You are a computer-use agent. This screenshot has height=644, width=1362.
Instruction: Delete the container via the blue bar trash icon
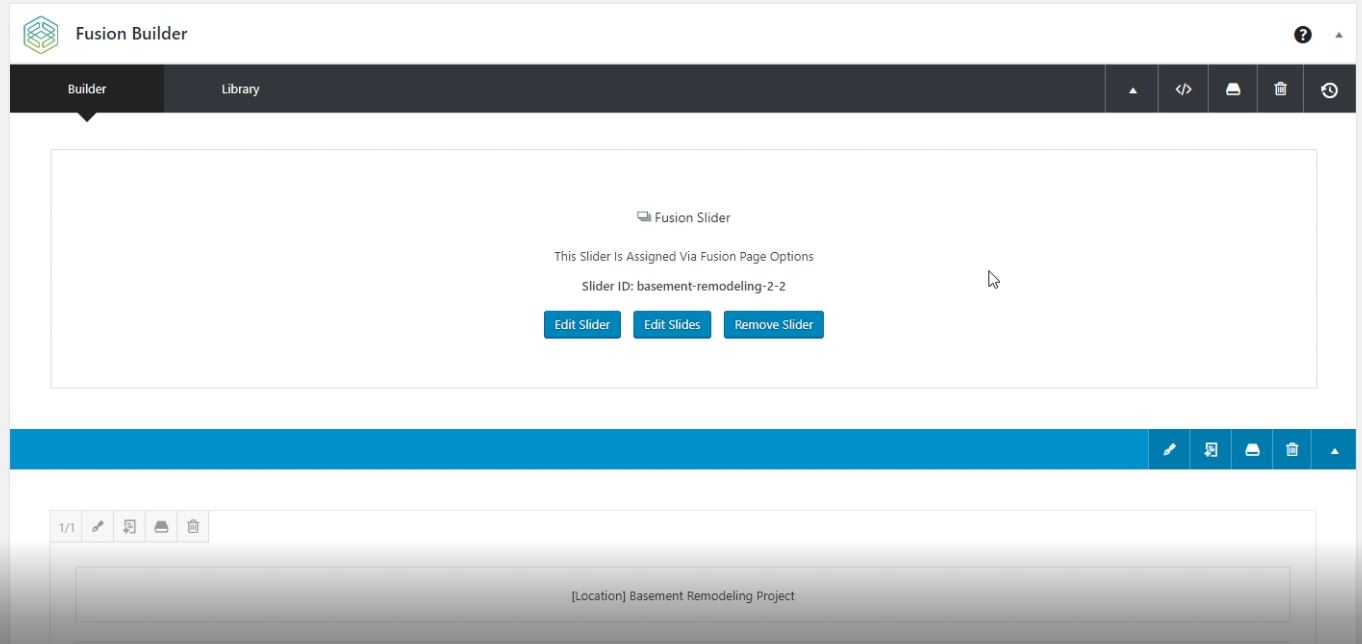coord(1292,450)
